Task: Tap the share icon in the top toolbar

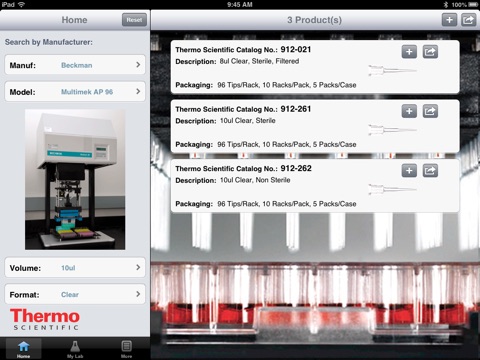Action: pos(468,20)
